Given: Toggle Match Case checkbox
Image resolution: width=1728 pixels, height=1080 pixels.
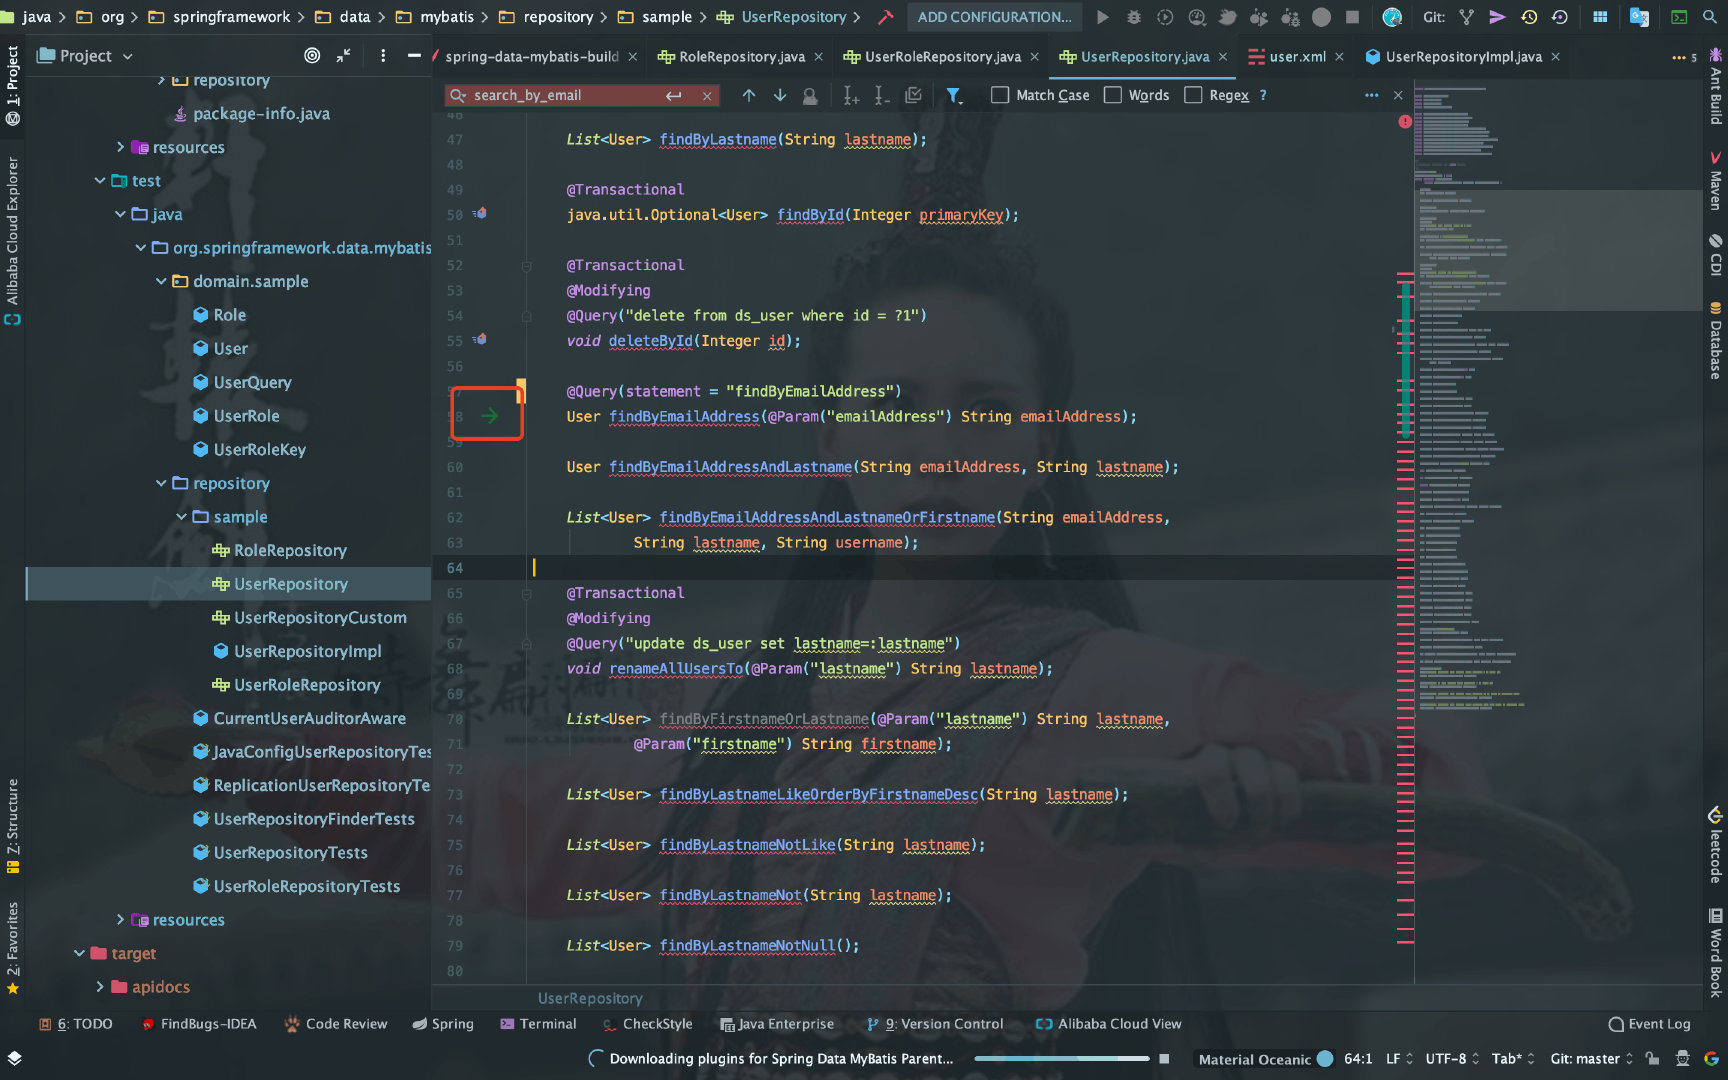Looking at the screenshot, I should pyautogui.click(x=1000, y=95).
